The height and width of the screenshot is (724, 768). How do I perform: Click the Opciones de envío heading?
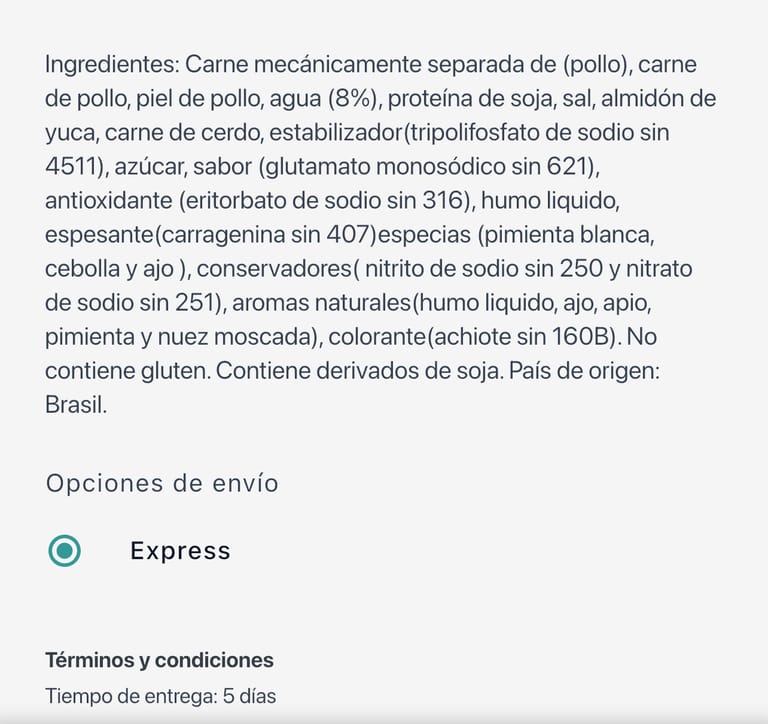click(x=162, y=484)
